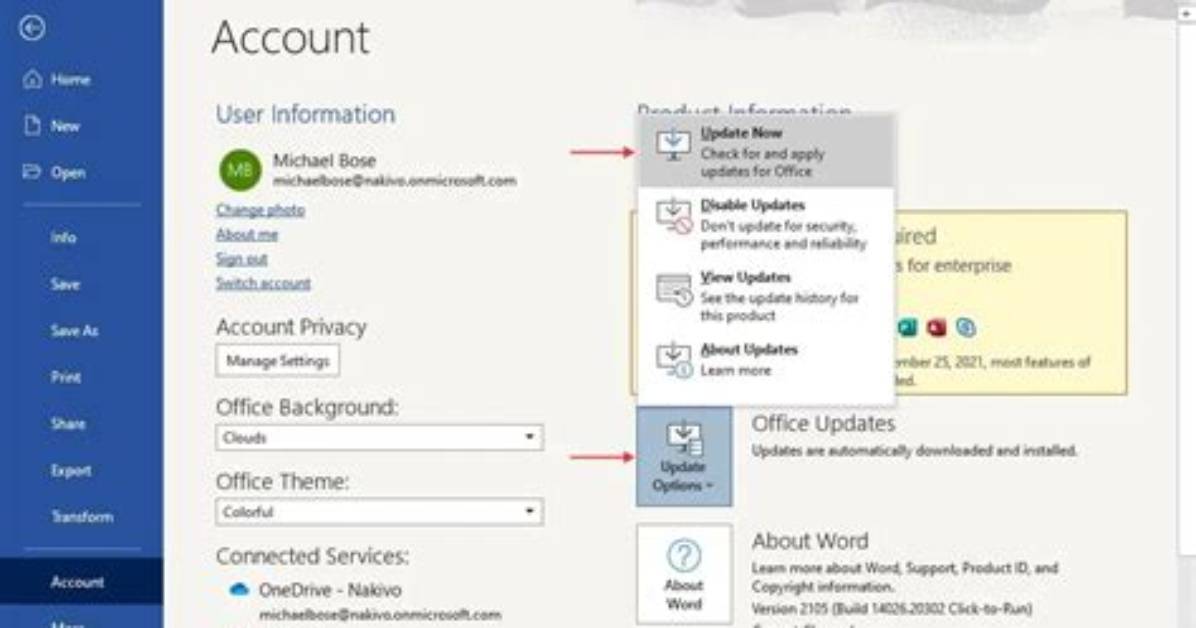Click the MB user avatar
This screenshot has height=628, width=1196.
point(240,169)
